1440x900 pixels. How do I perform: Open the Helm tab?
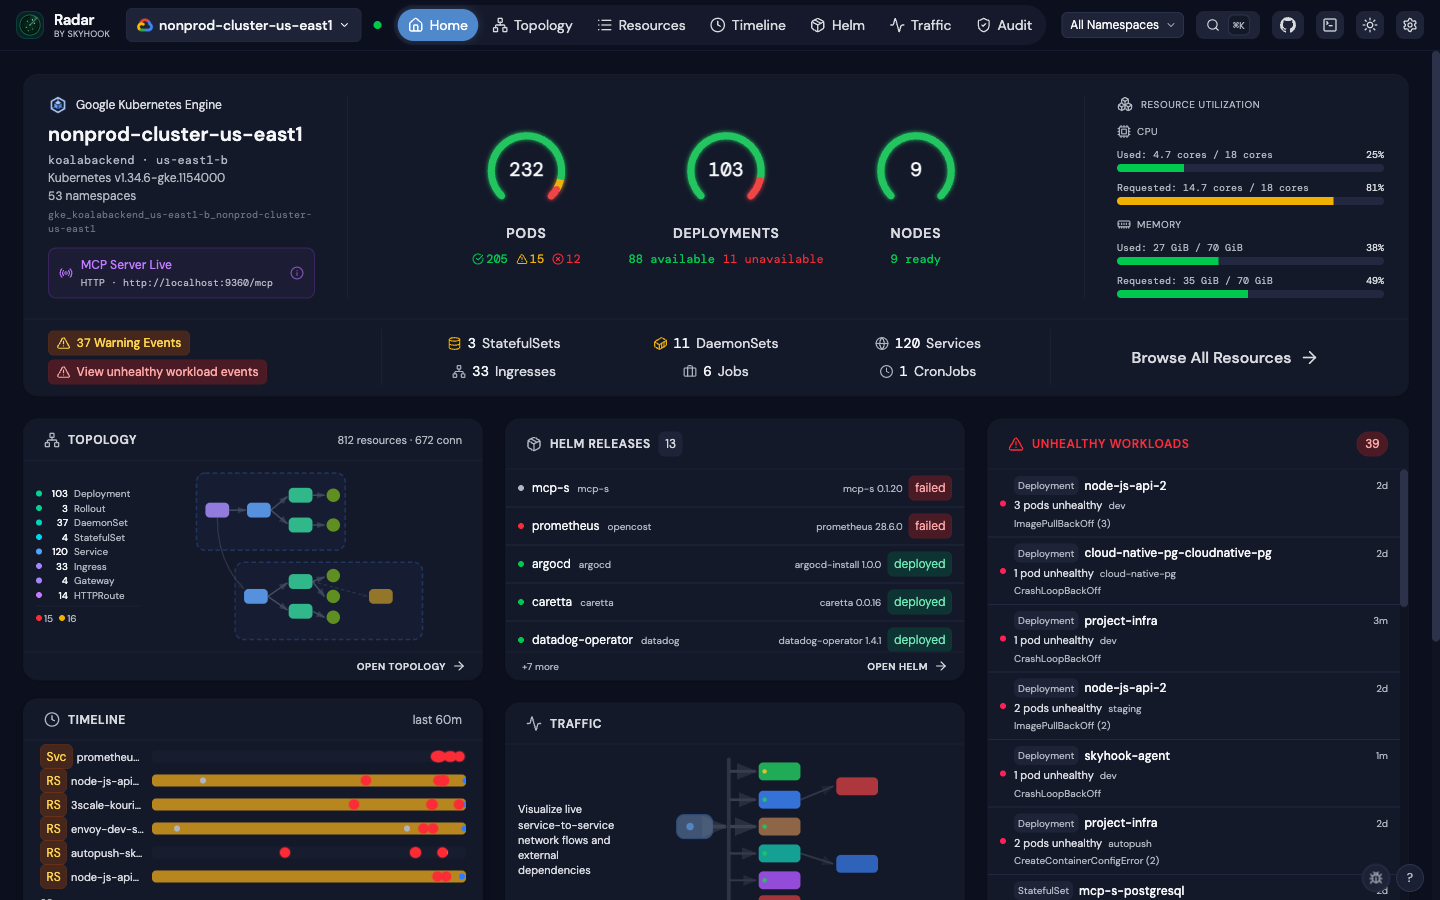pos(838,25)
